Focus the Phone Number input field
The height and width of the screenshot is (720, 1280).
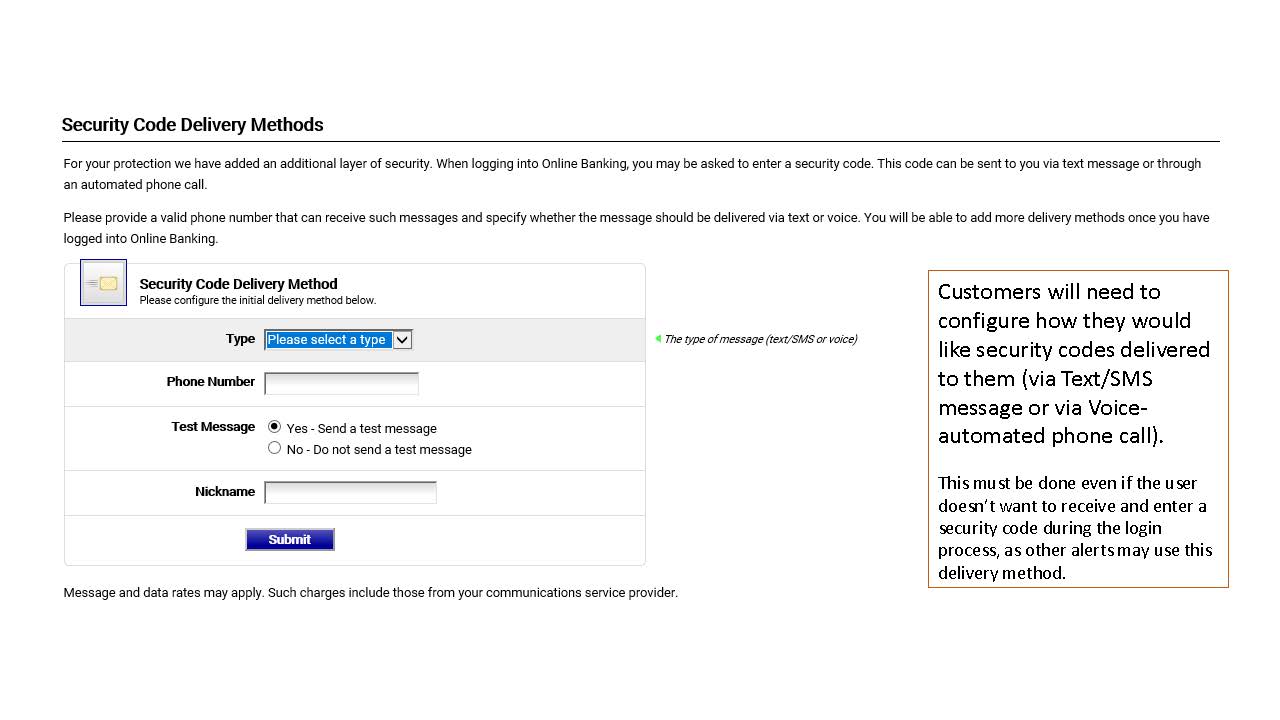pyautogui.click(x=341, y=383)
